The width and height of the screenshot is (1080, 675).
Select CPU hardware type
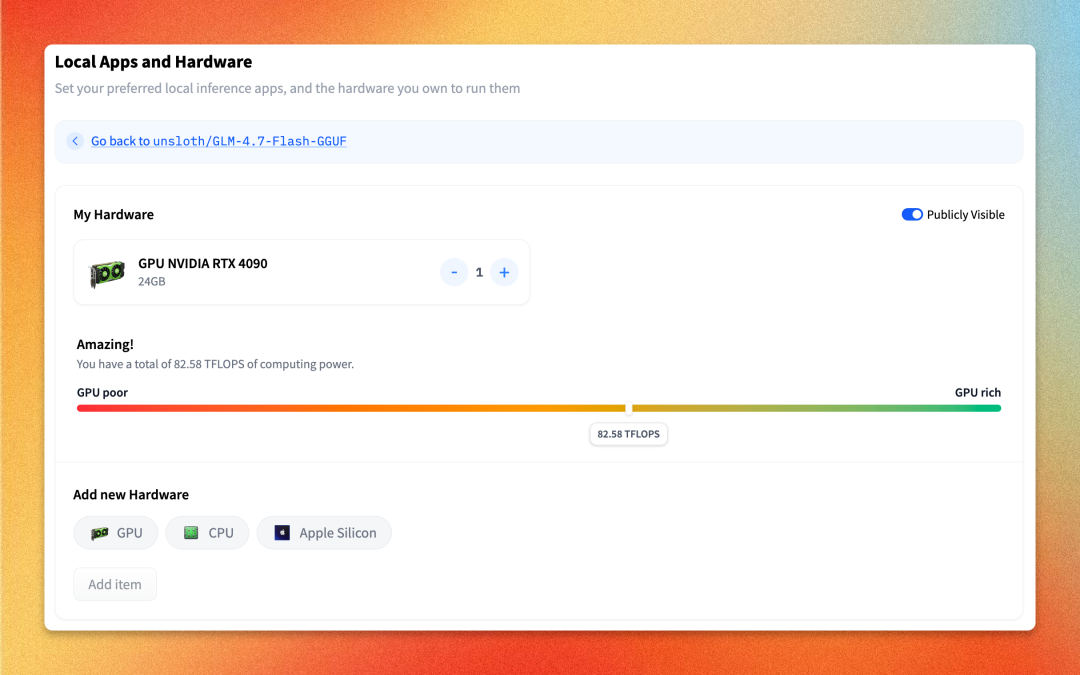[x=207, y=532]
